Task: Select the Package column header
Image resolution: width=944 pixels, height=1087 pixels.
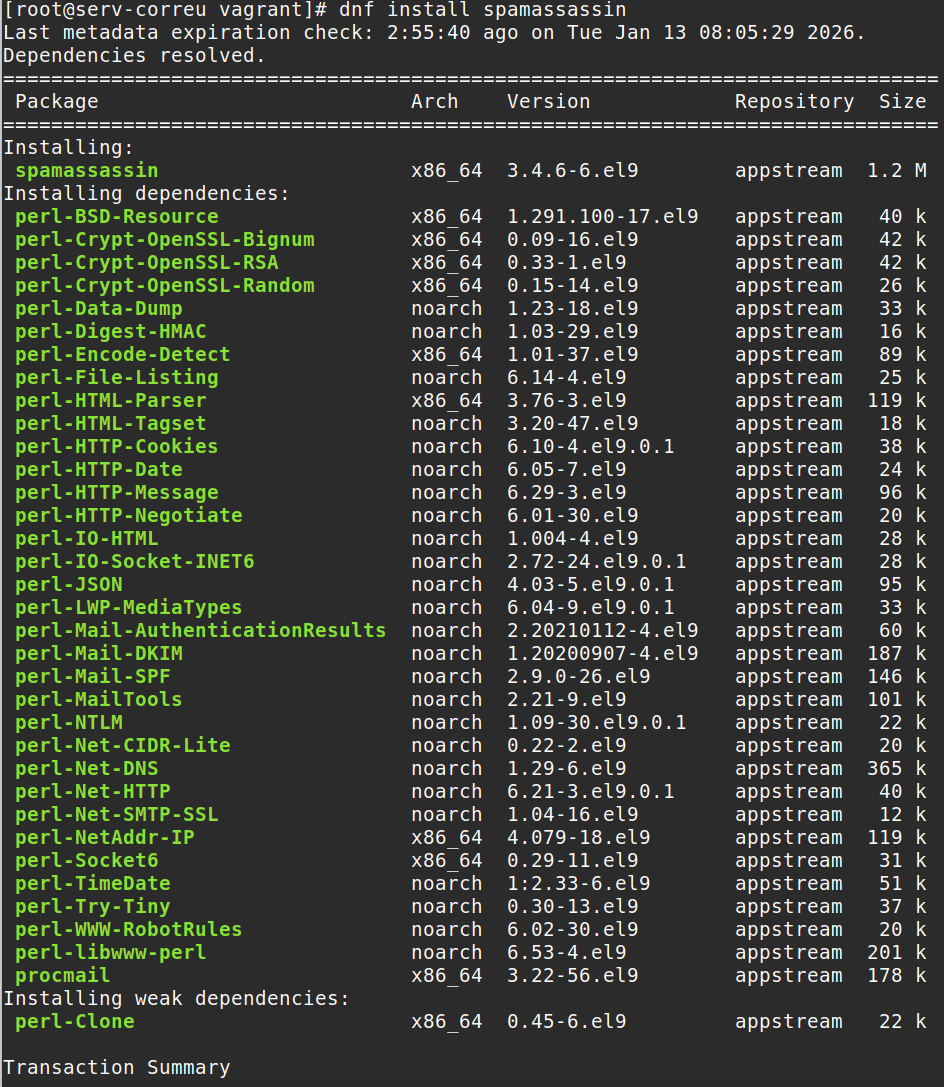Action: pyautogui.click(x=56, y=101)
